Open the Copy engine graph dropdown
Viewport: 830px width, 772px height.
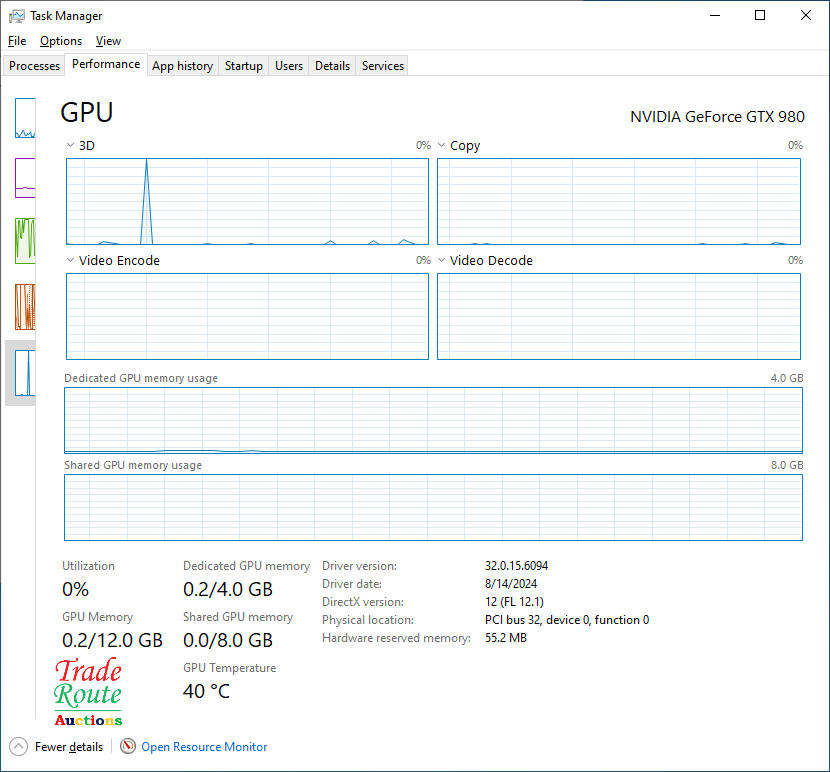(x=442, y=146)
